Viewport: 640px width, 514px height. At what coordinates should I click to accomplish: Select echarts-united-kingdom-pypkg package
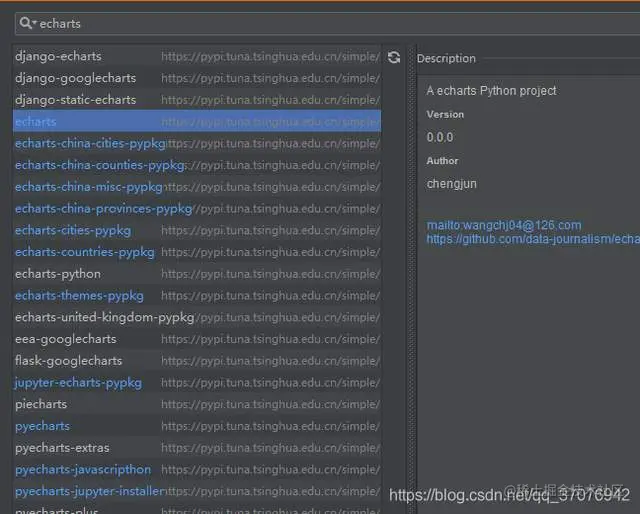[197, 317]
